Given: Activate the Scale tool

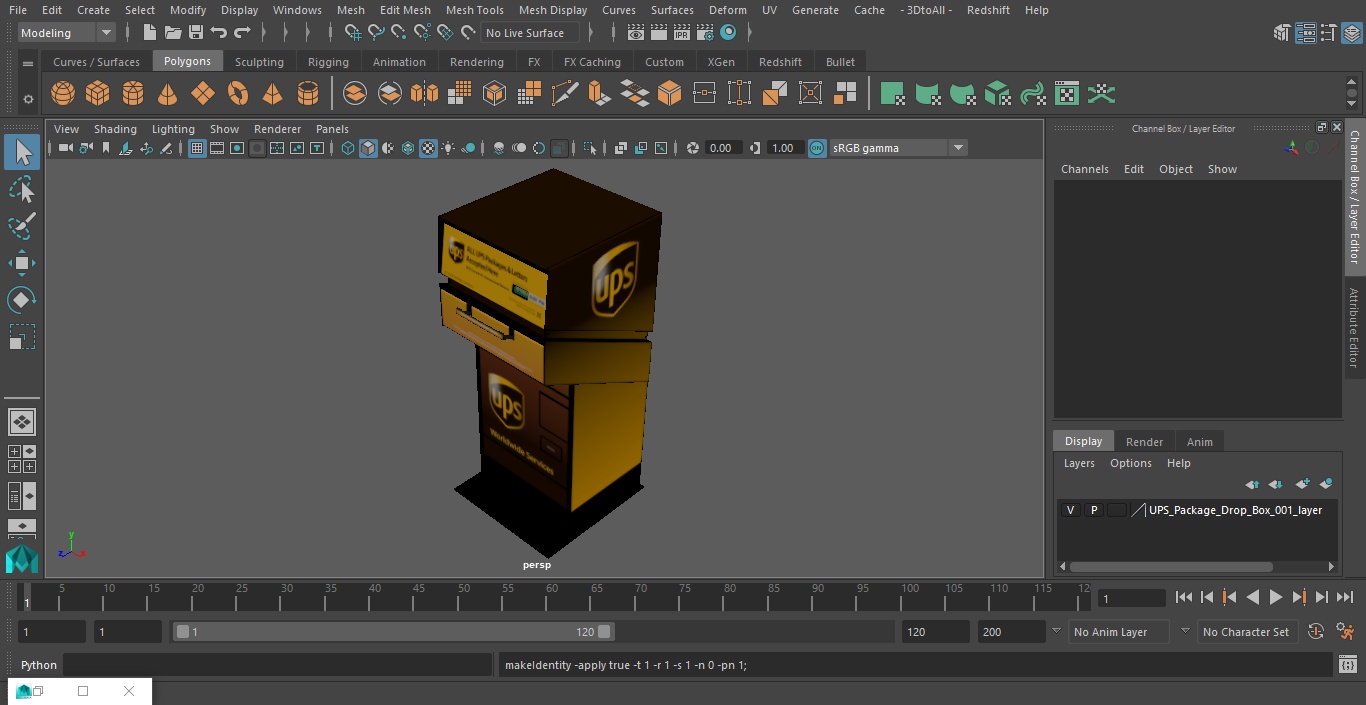Looking at the screenshot, I should click(22, 337).
